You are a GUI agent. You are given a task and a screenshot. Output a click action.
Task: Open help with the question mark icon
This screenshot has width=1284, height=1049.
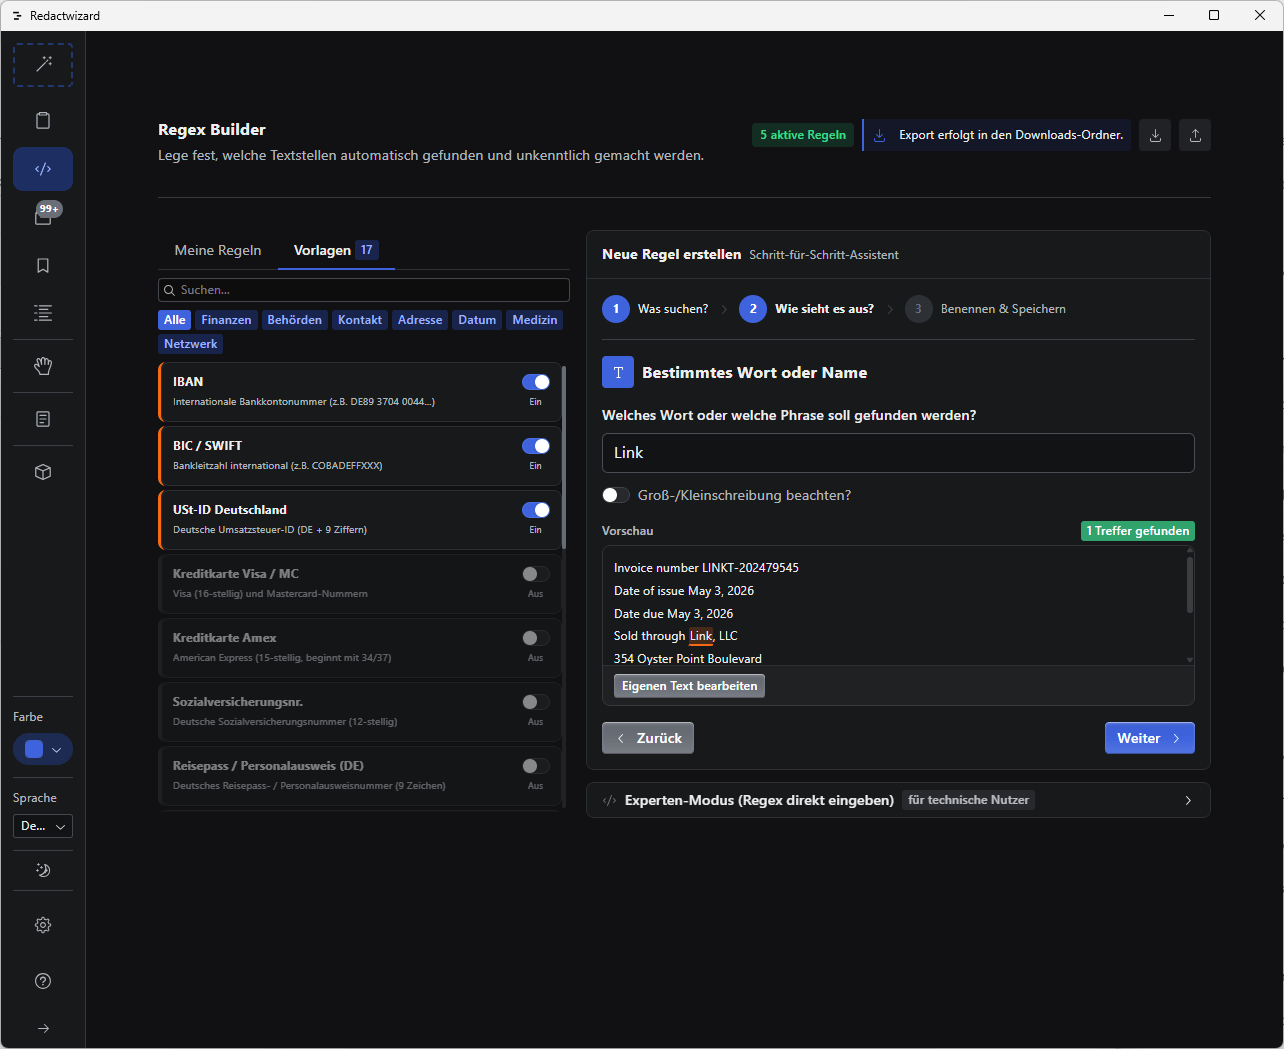coord(43,981)
